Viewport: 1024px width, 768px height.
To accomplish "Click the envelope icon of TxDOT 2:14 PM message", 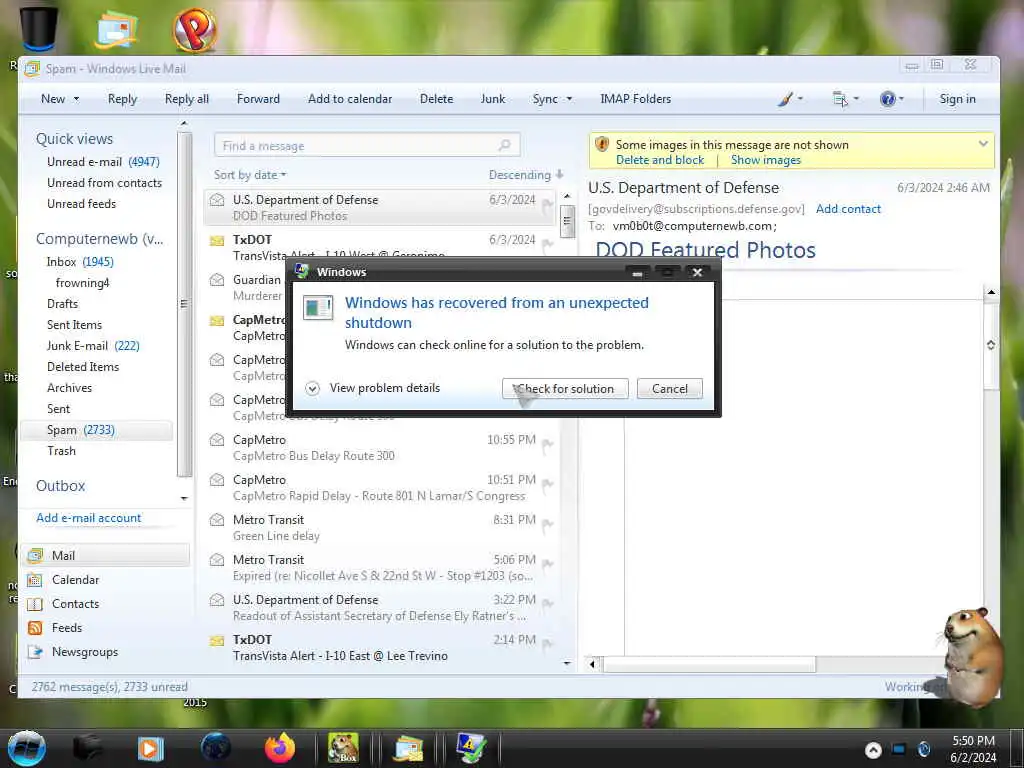I will 217,641.
